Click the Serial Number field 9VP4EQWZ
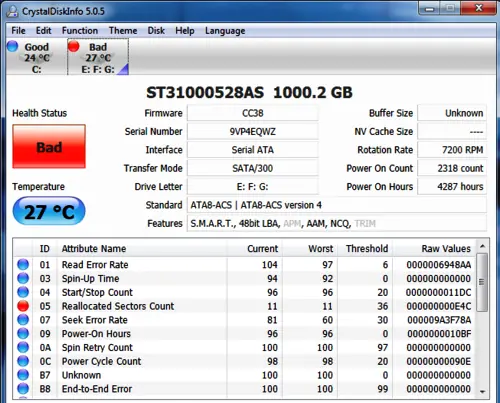 coord(252,131)
